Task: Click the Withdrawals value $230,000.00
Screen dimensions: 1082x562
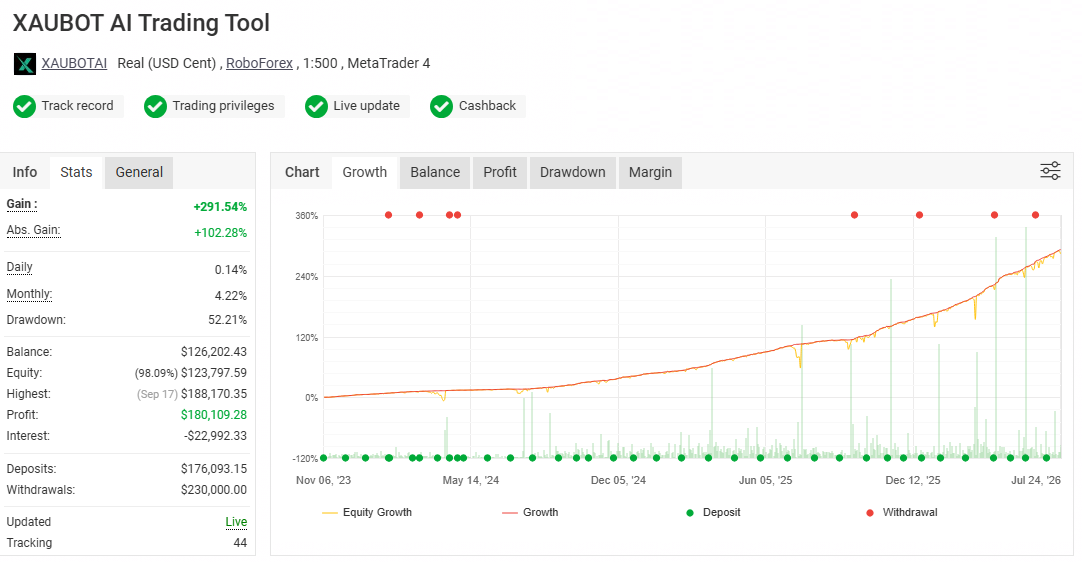Action: pyautogui.click(x=214, y=490)
